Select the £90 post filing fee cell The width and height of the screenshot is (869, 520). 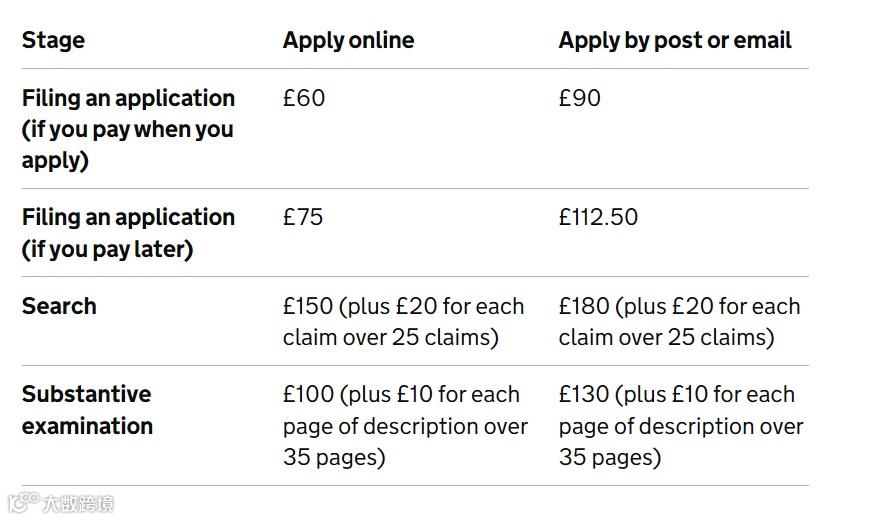point(579,98)
